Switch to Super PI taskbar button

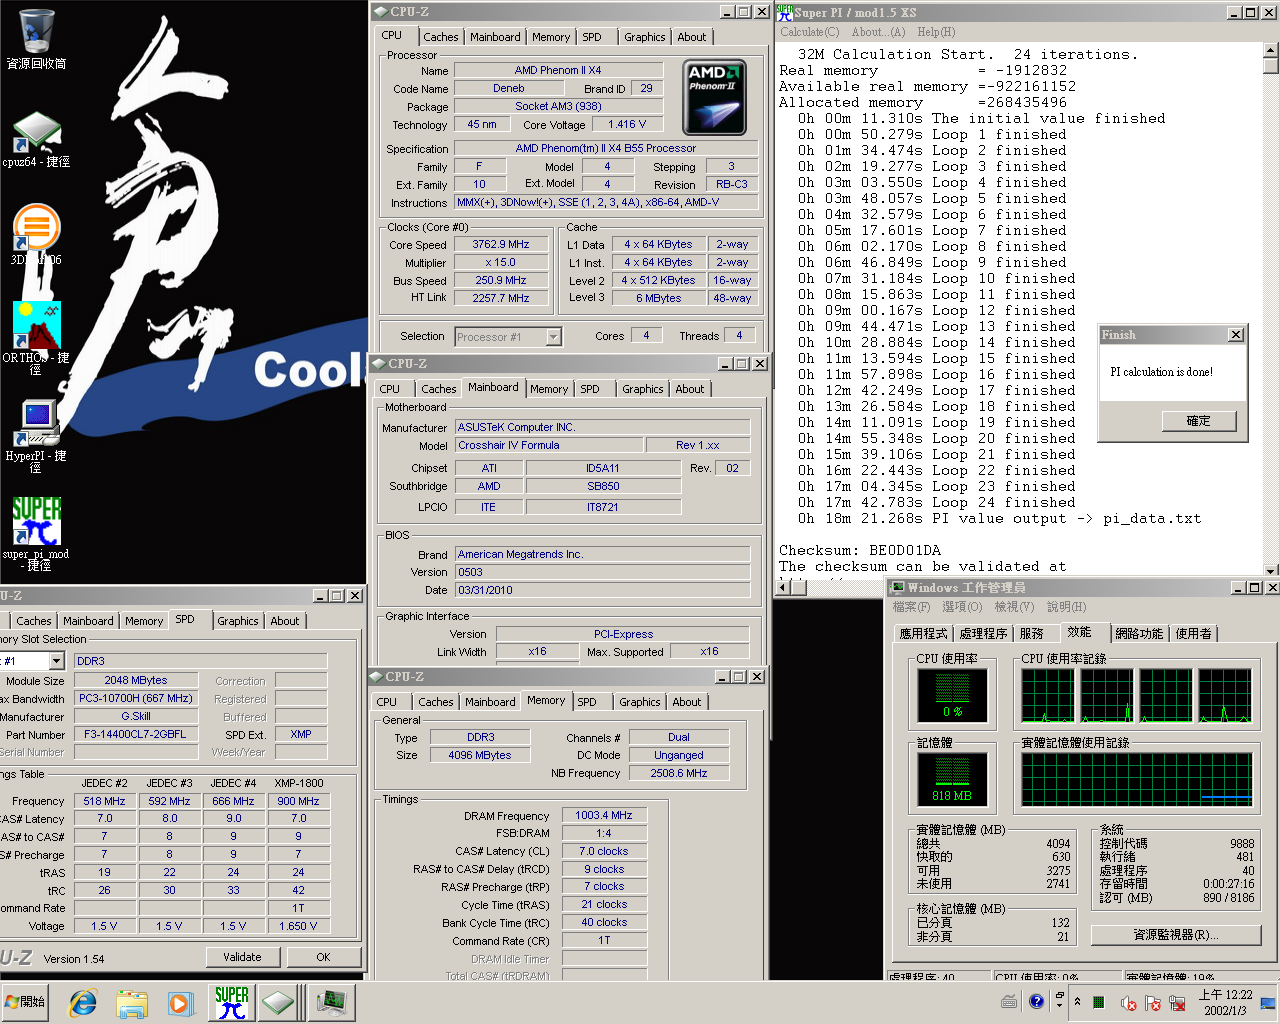pos(231,1002)
